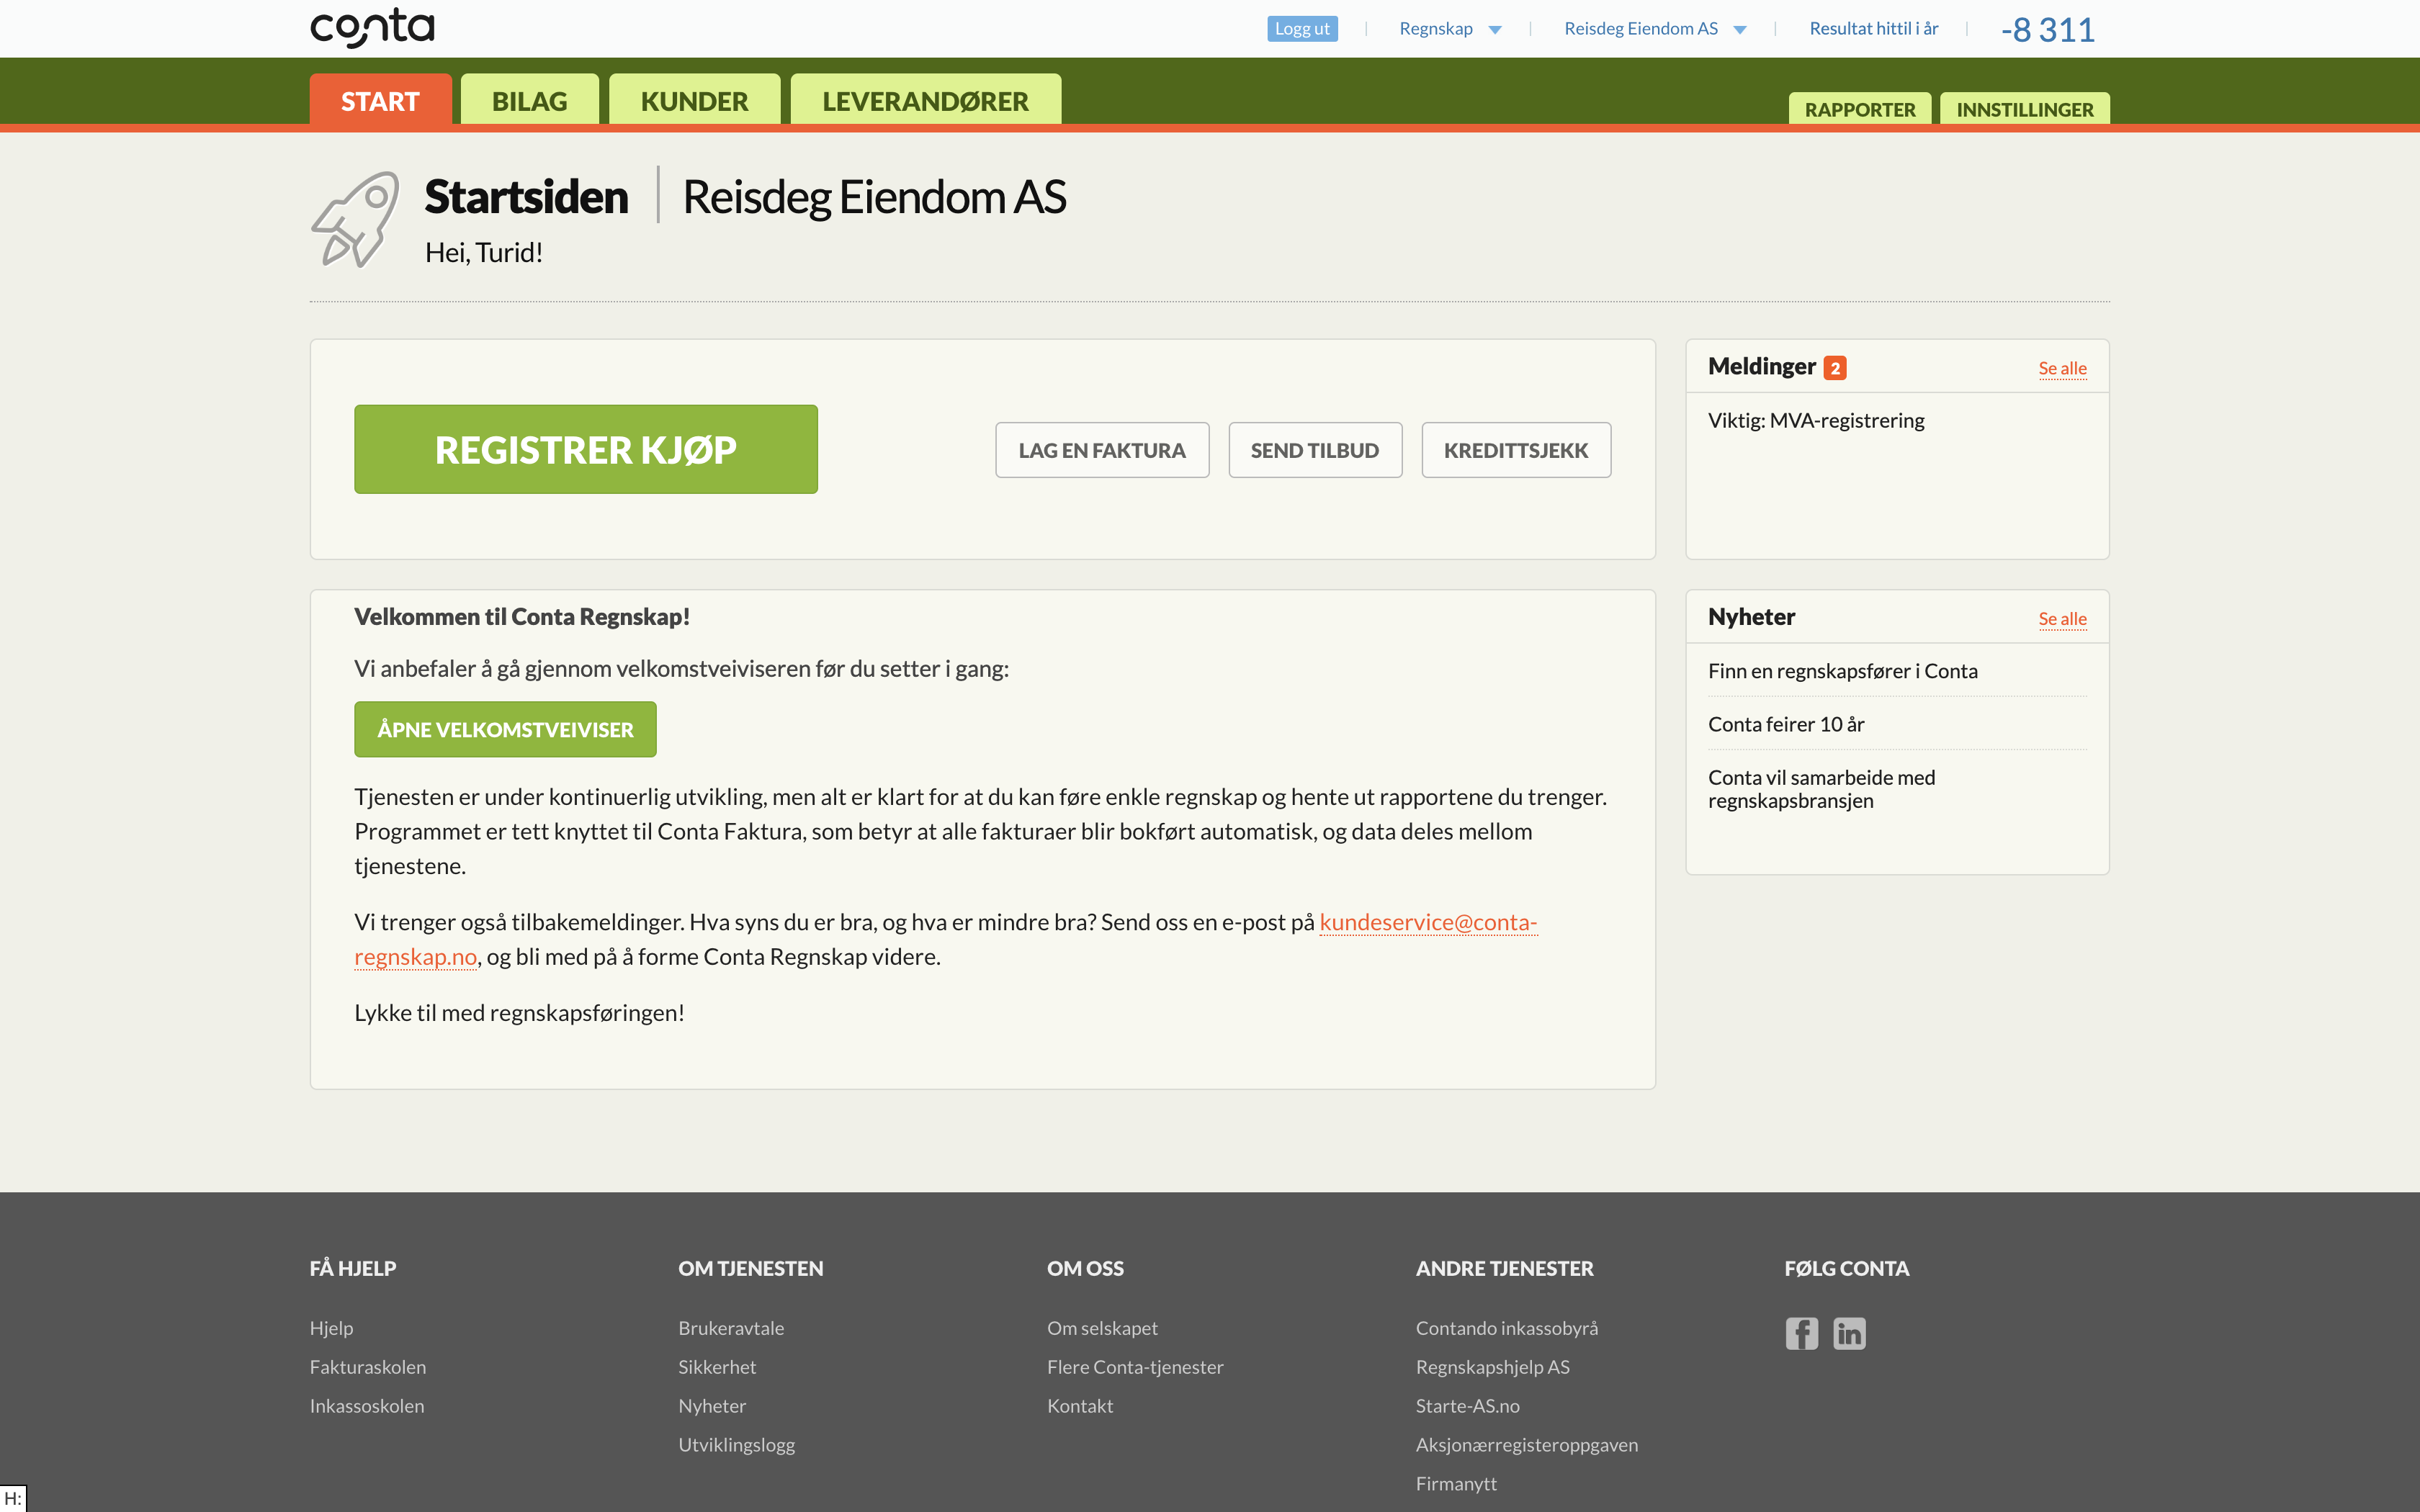The image size is (2420, 1512).
Task: Click the Logg ut button
Action: 1302,29
